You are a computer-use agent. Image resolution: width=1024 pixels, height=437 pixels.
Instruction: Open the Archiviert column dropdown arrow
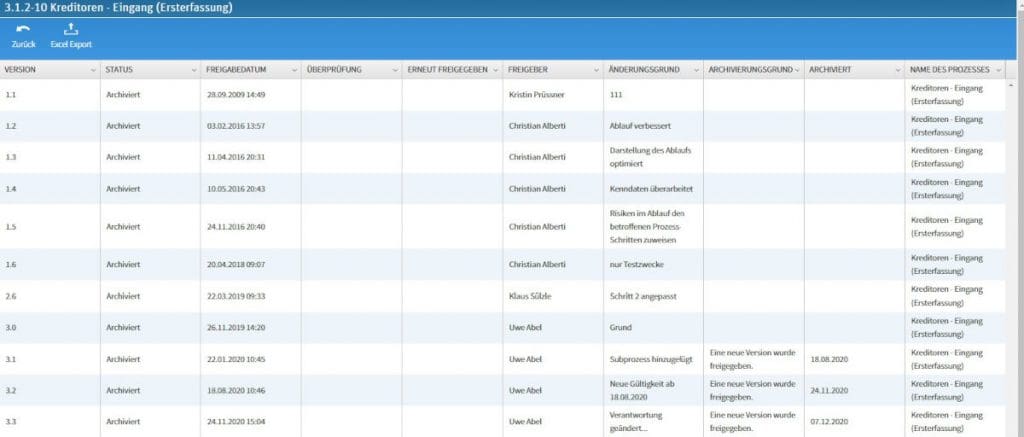click(897, 70)
